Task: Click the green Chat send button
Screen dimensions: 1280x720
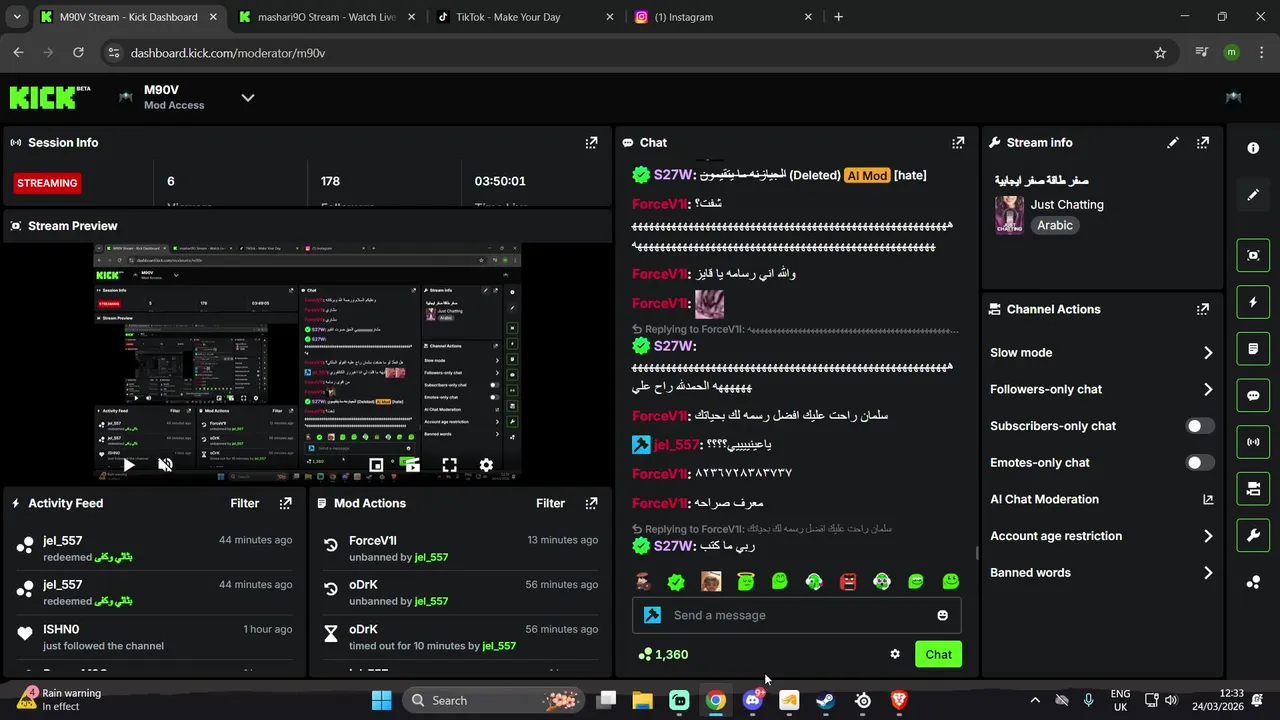Action: pyautogui.click(x=938, y=654)
